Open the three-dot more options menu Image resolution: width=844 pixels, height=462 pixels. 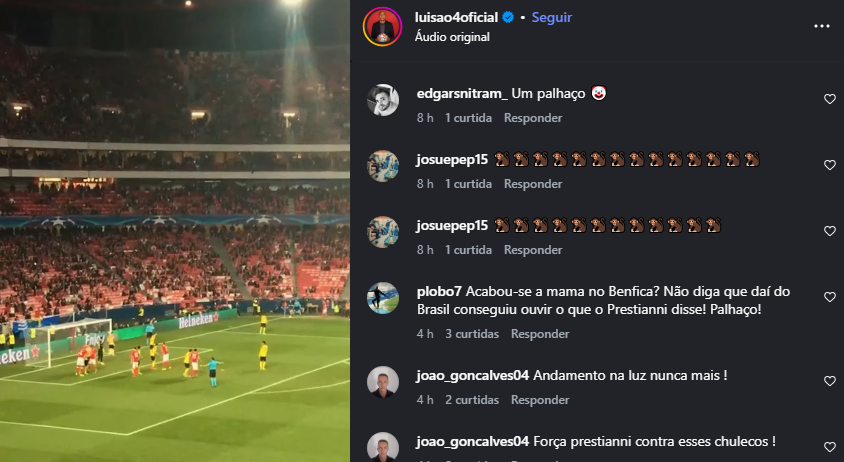[x=821, y=26]
